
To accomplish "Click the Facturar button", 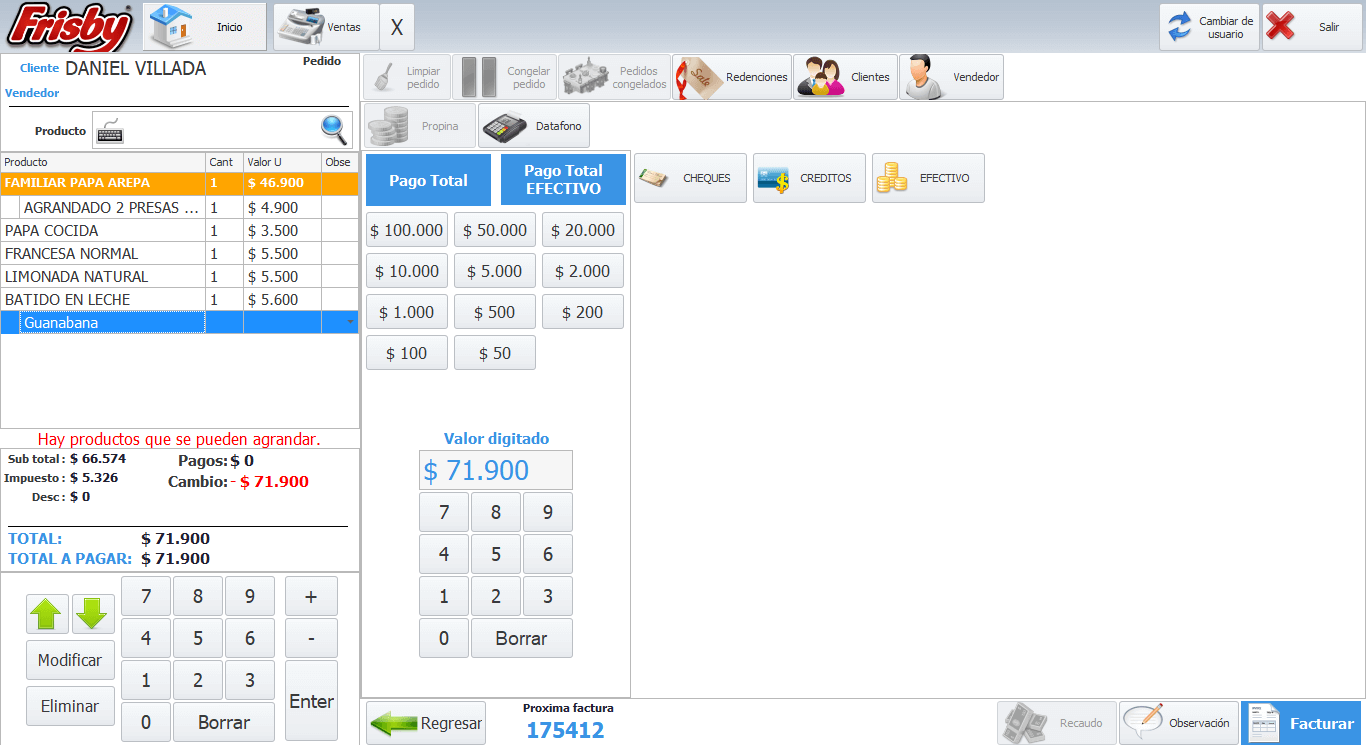I will coord(1301,723).
